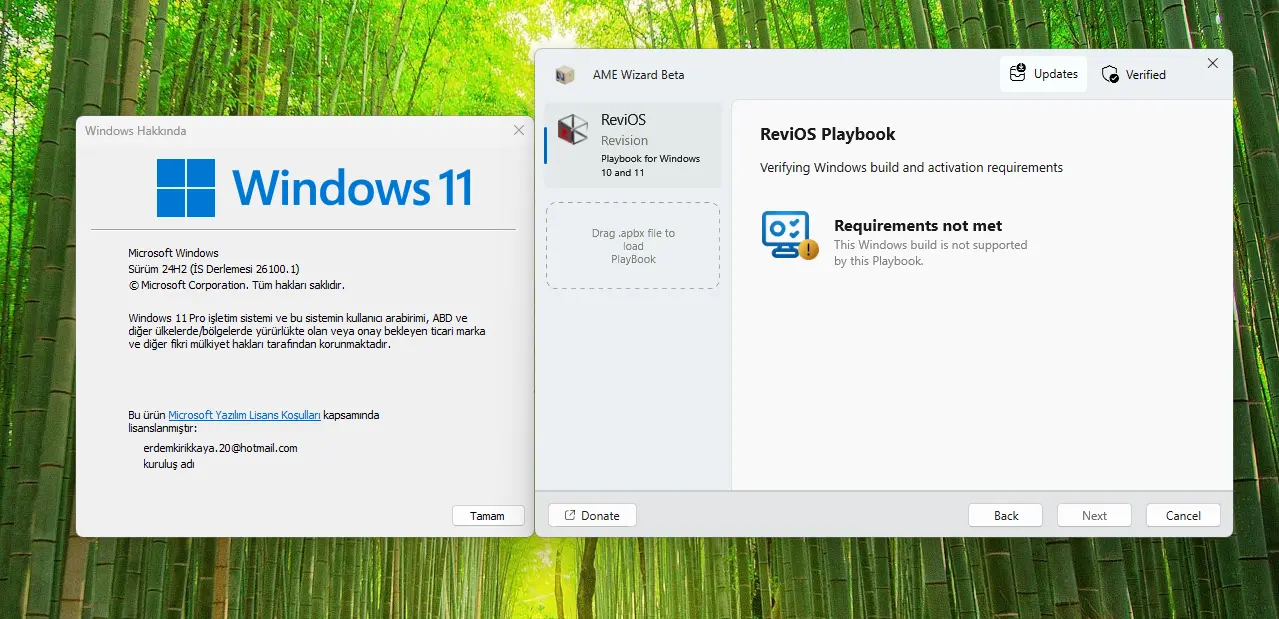Click "Microsoft Windows" text in About dialog
This screenshot has height=619, width=1279.
tap(173, 253)
